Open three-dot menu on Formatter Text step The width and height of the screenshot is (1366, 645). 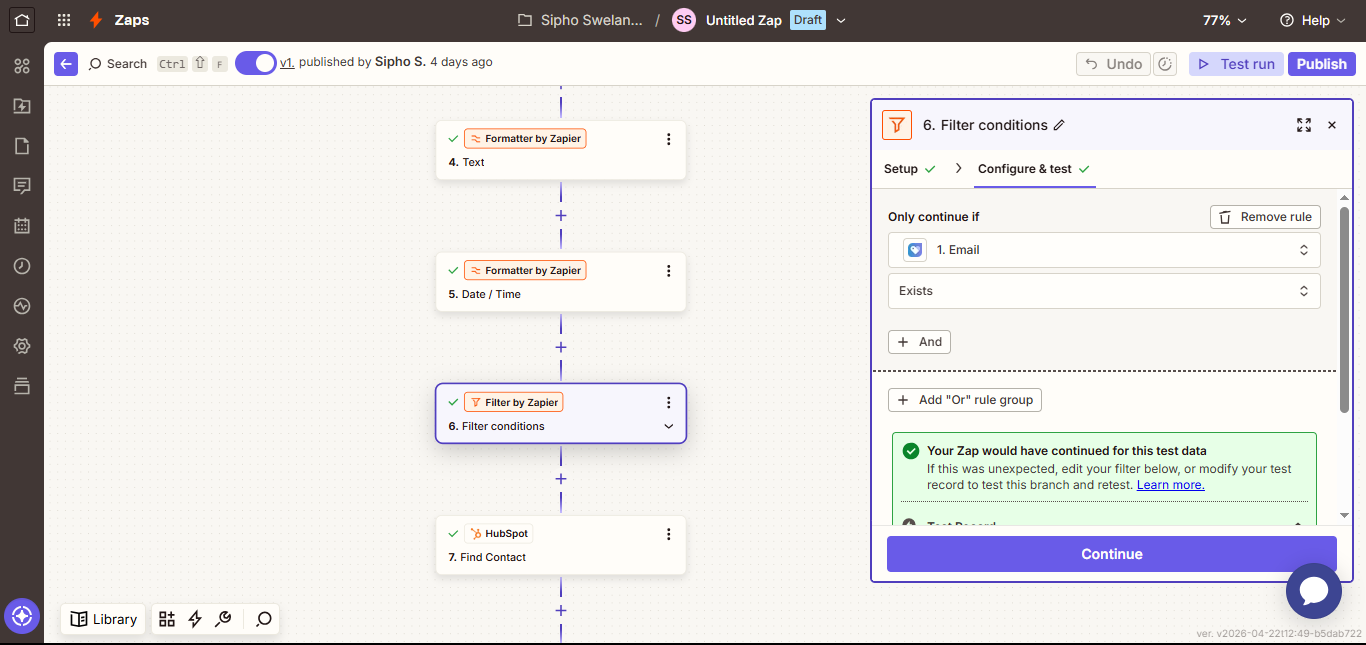(669, 139)
